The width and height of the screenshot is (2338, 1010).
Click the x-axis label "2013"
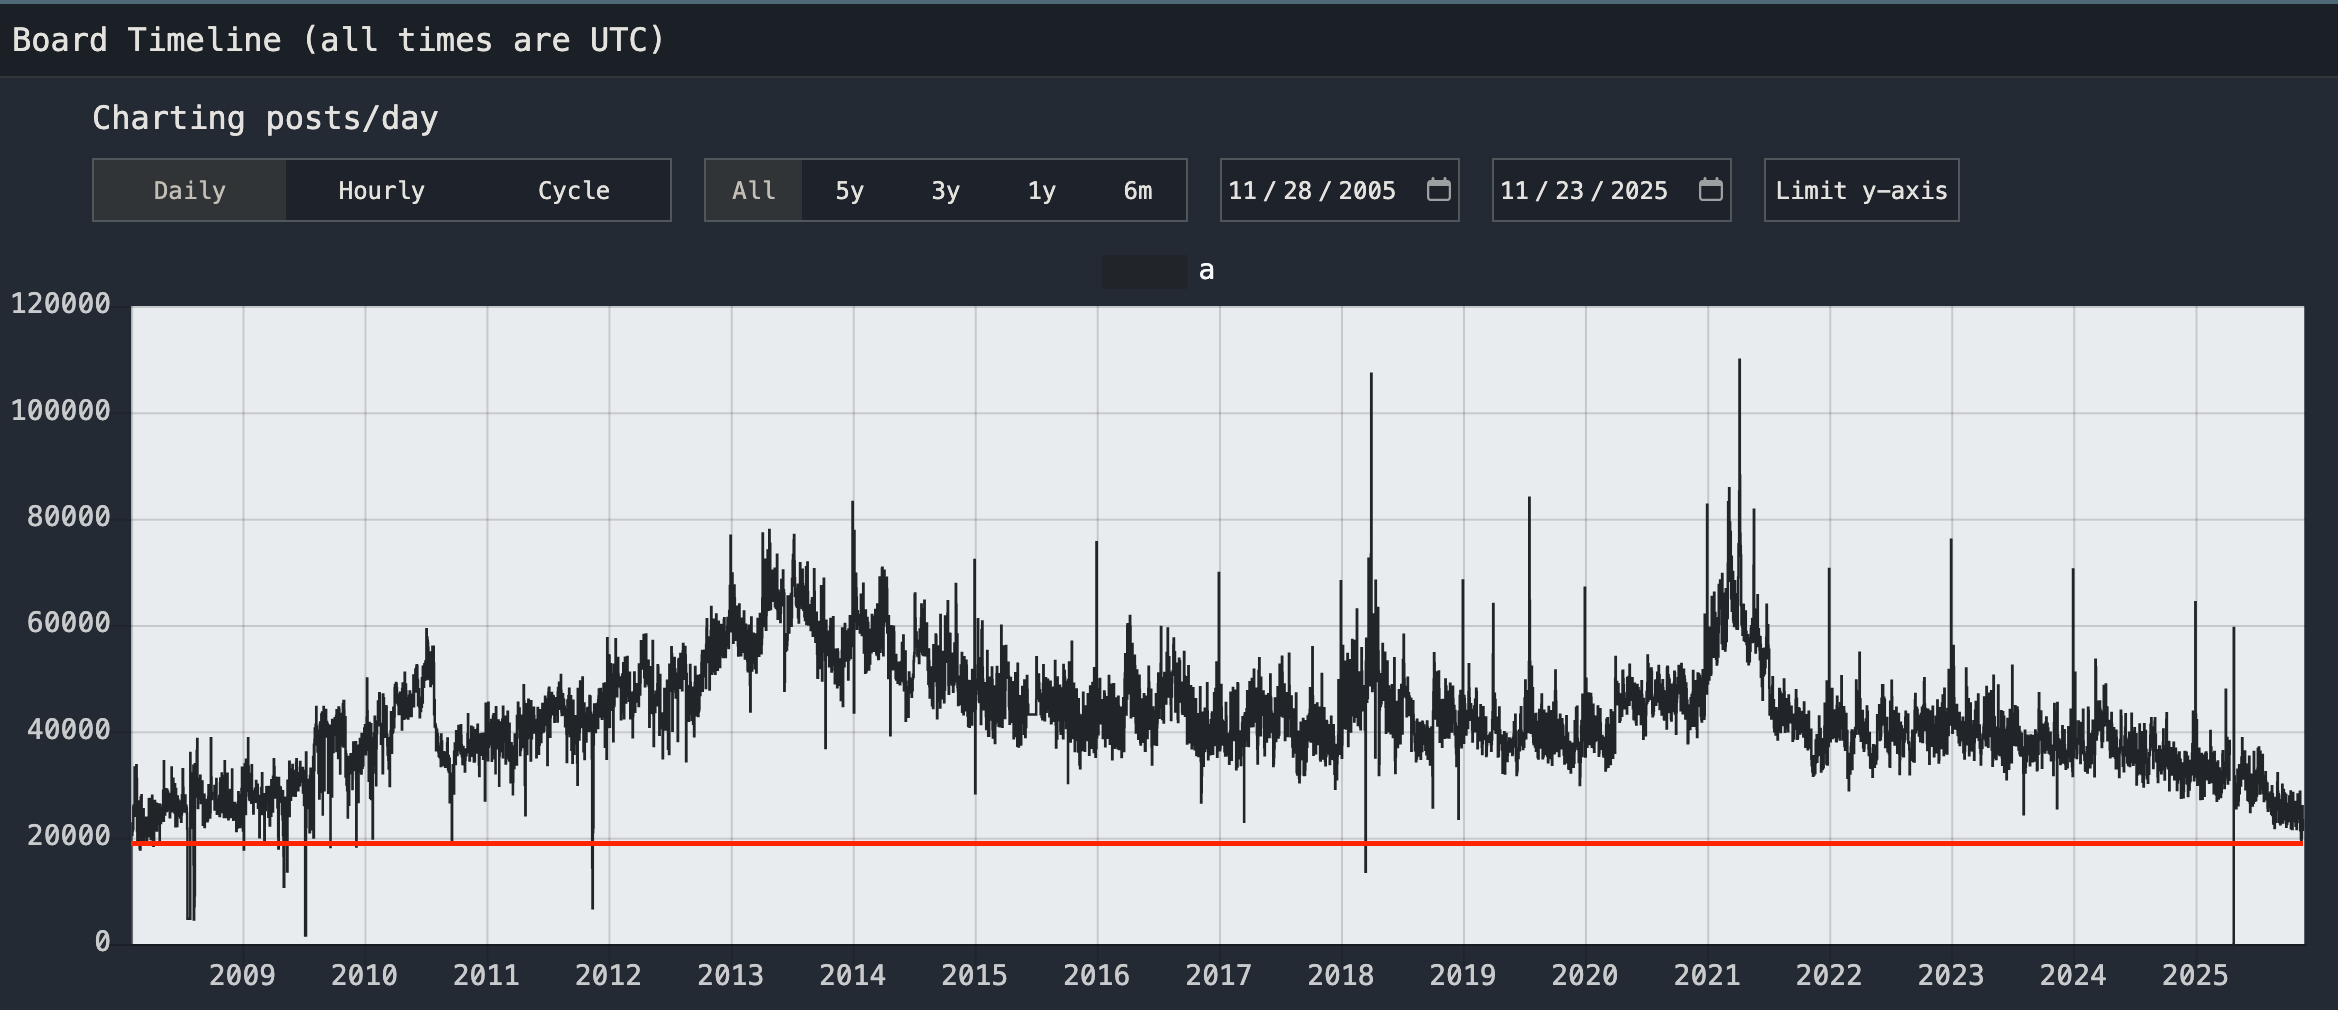[730, 976]
